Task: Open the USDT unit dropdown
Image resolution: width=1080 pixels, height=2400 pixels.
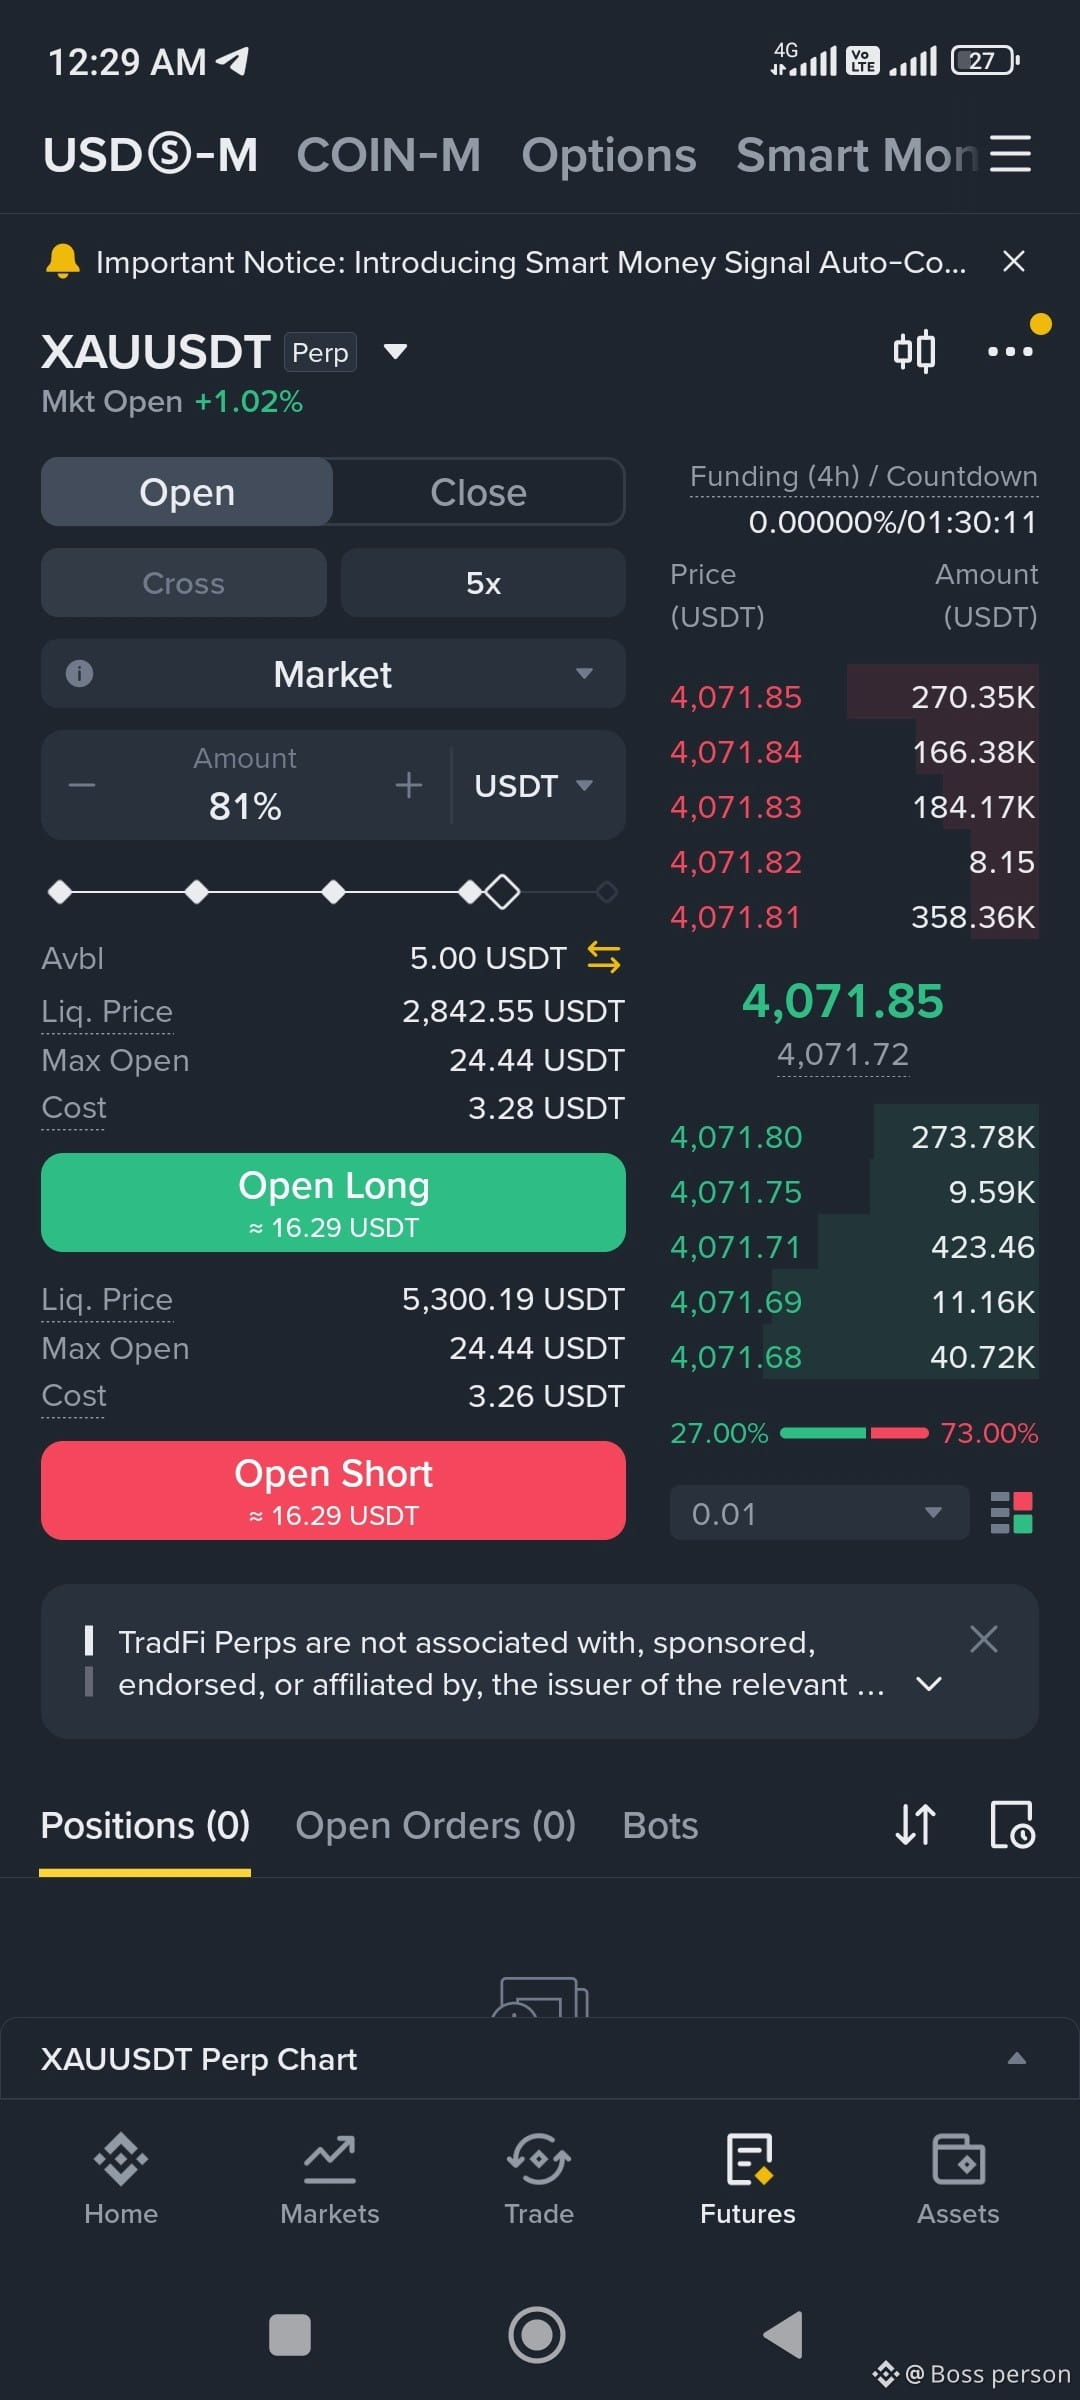Action: coord(534,785)
